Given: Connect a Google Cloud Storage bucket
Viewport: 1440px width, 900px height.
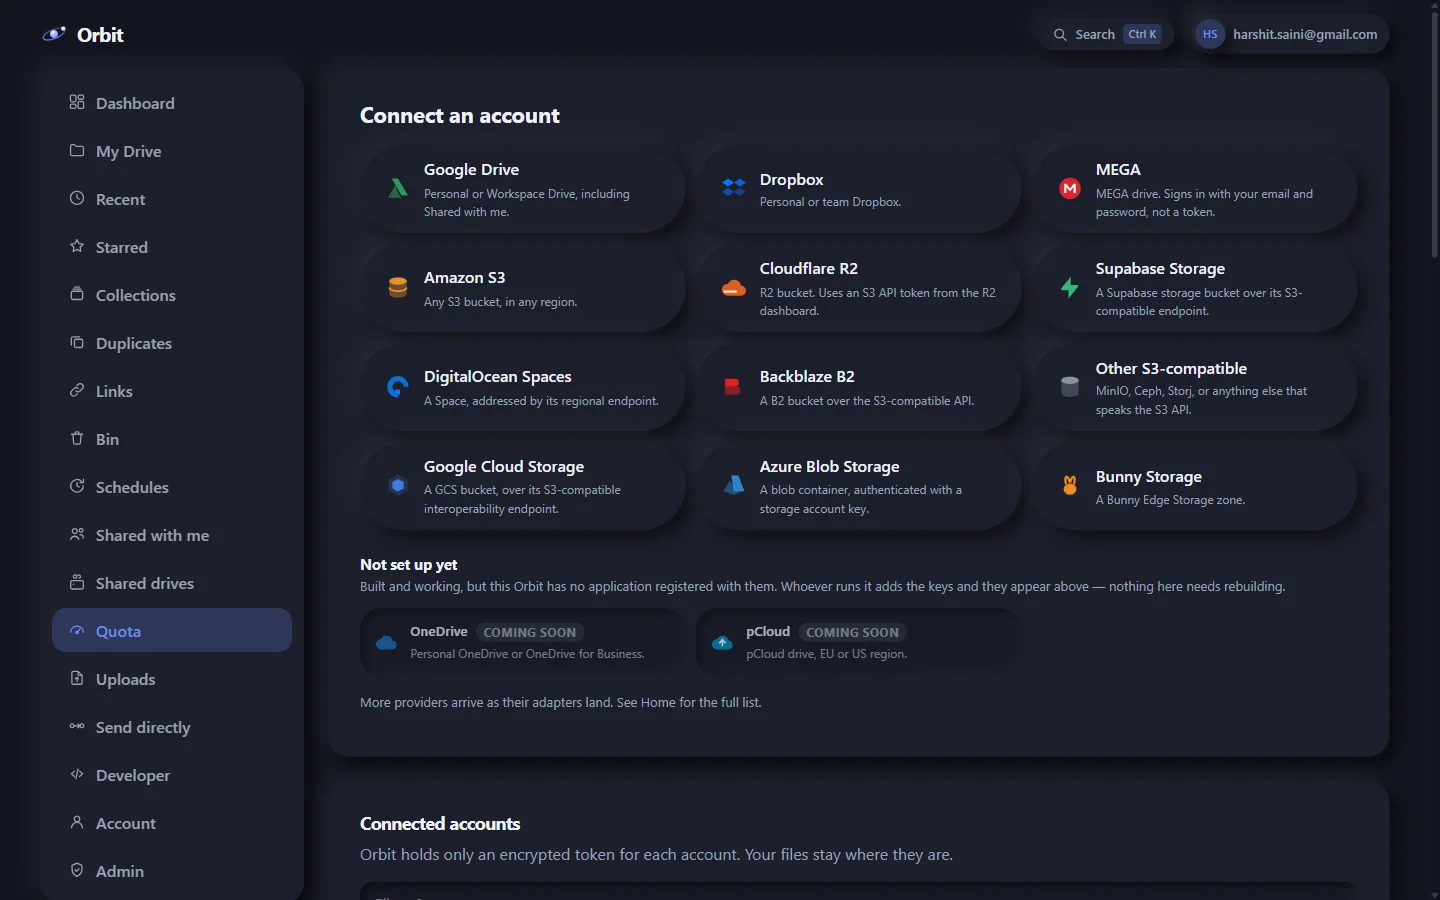Looking at the screenshot, I should coord(523,487).
